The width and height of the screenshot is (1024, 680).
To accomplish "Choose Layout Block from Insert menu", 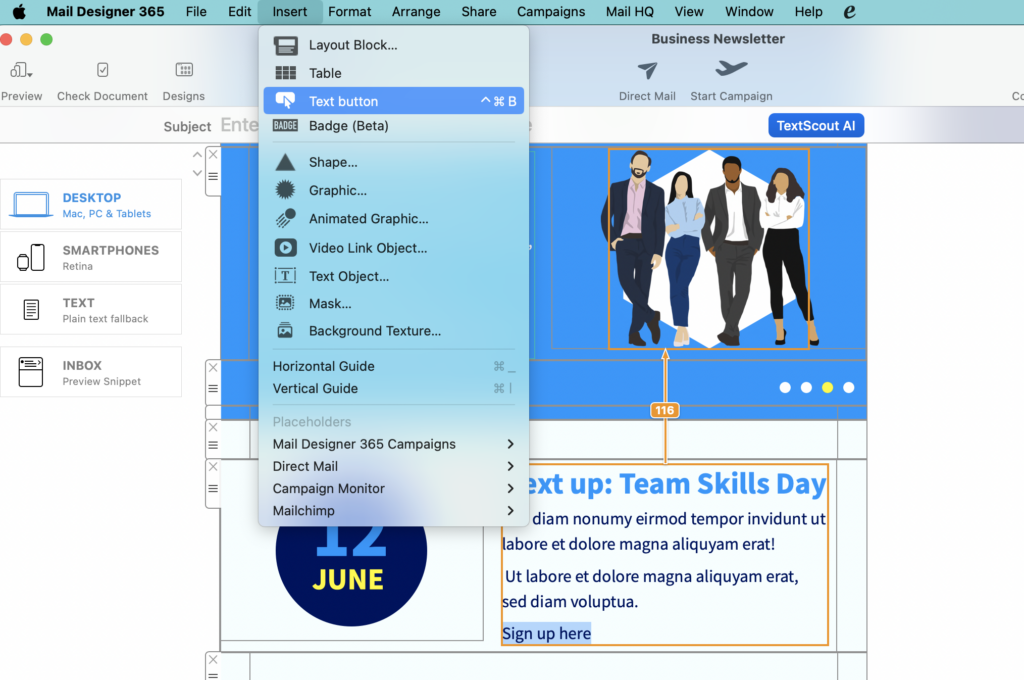I will pyautogui.click(x=394, y=45).
